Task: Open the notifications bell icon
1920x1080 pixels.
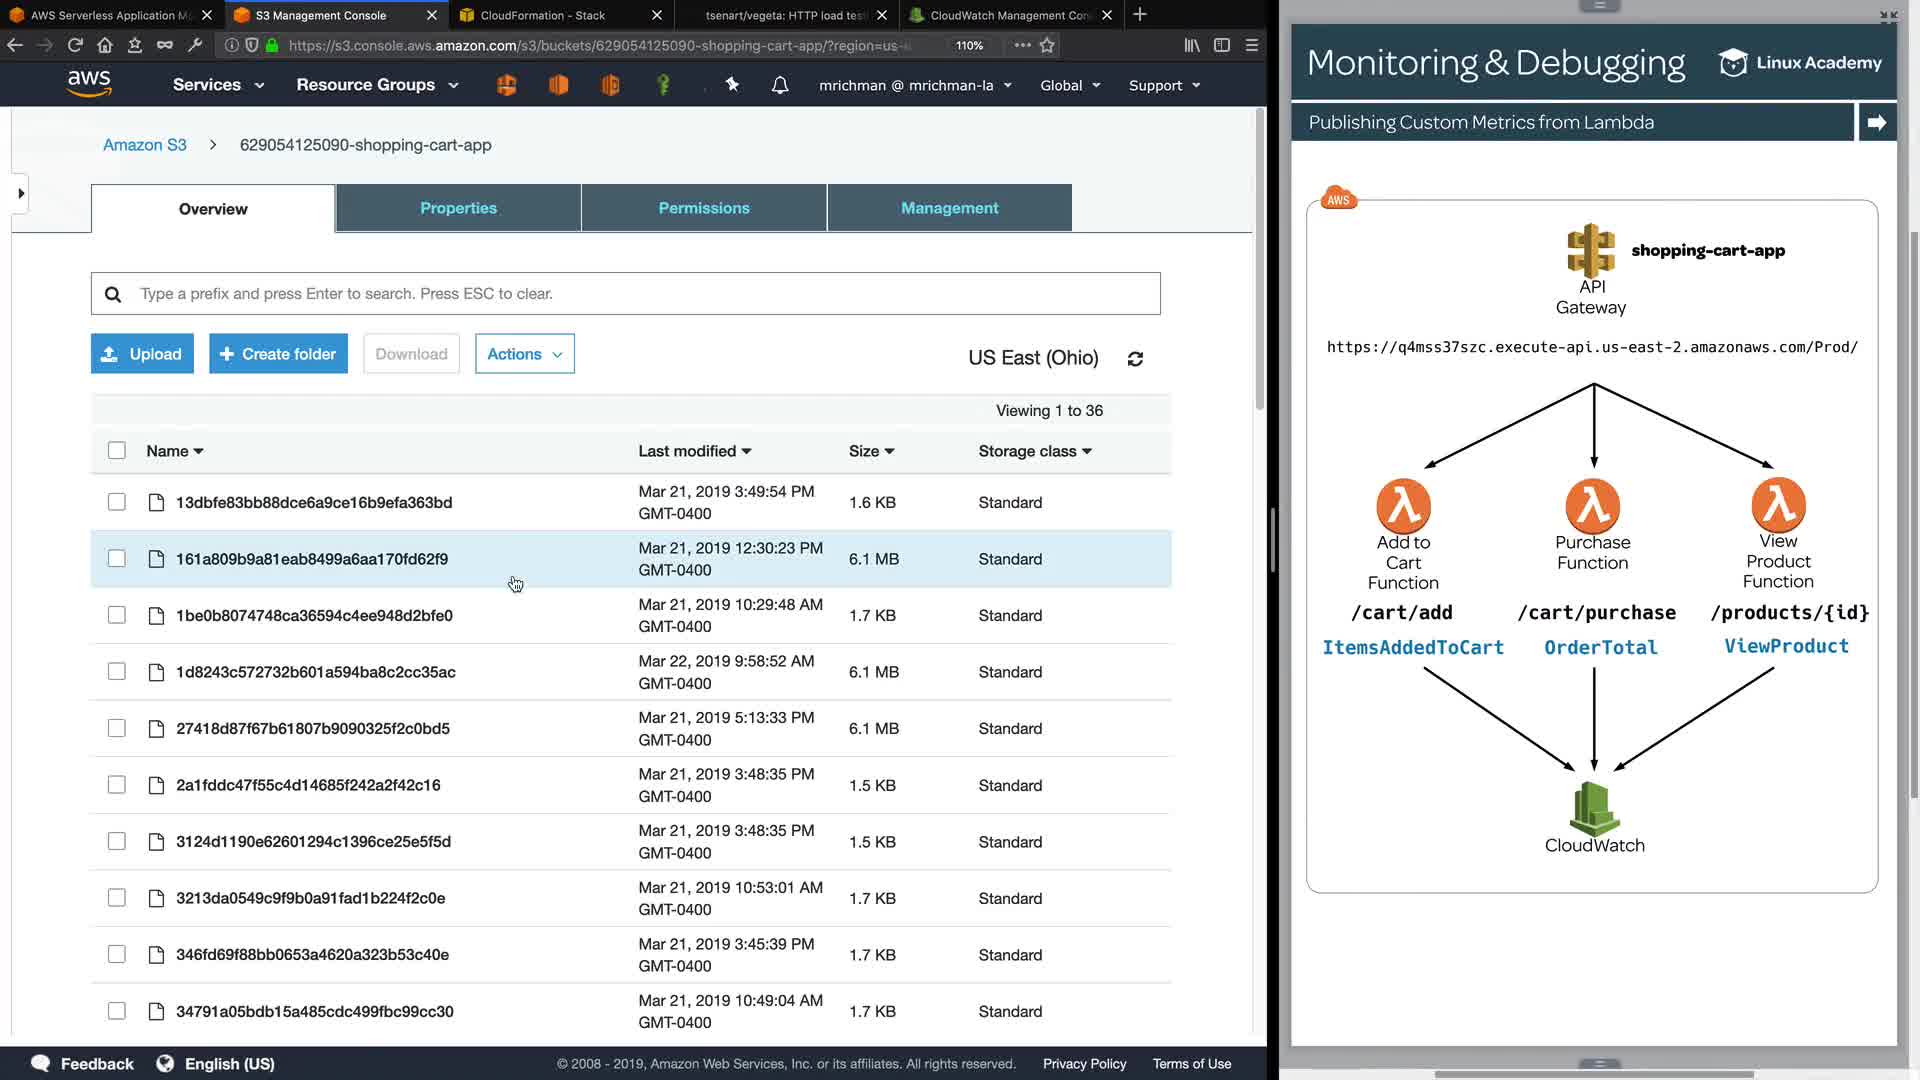Action: click(780, 85)
